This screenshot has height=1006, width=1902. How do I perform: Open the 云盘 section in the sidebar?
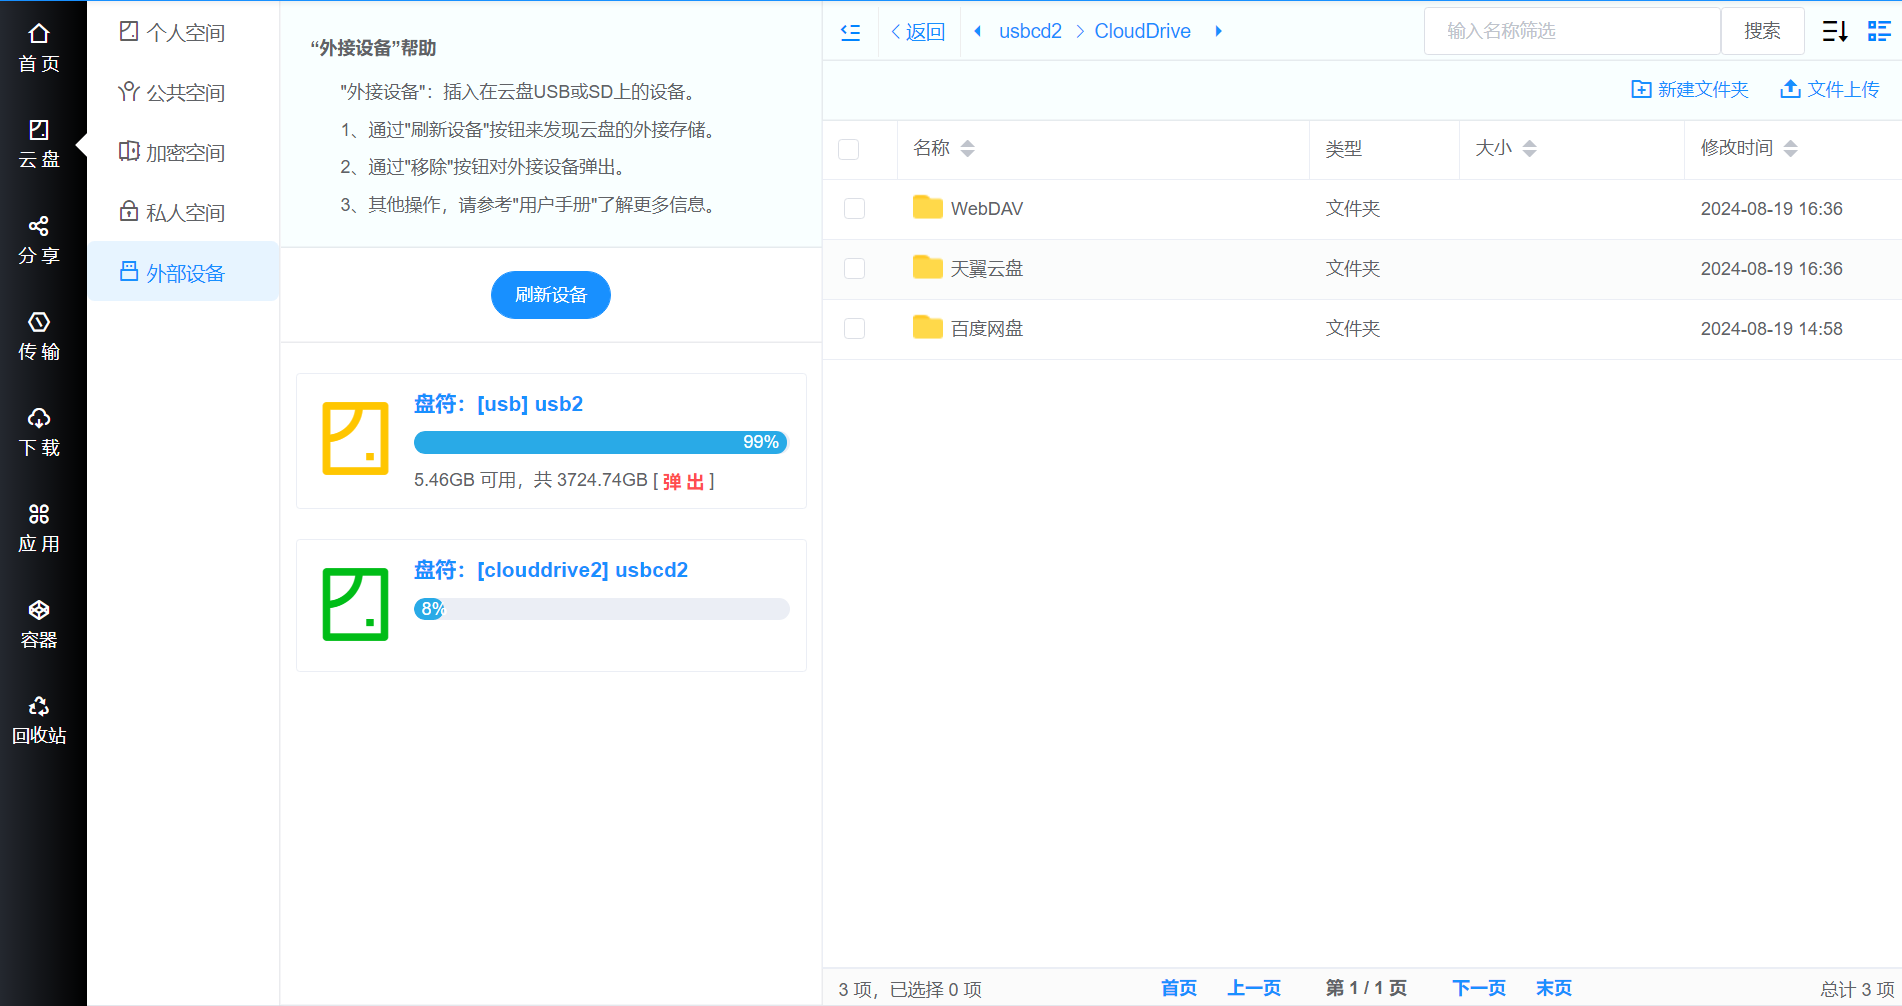pos(40,140)
